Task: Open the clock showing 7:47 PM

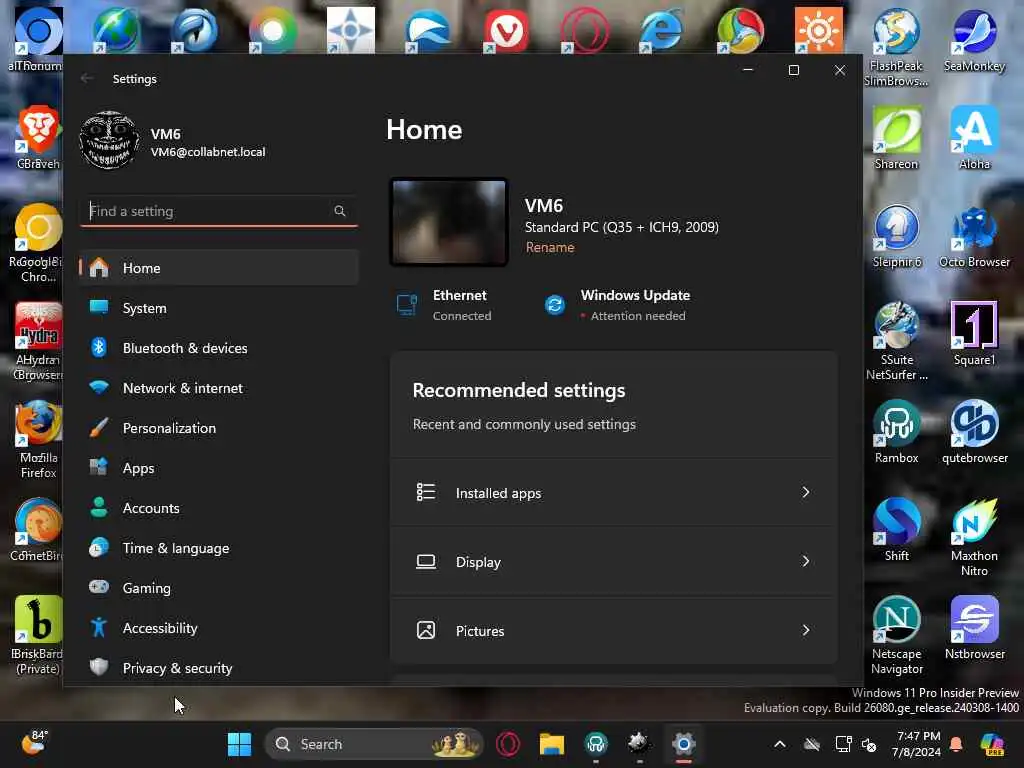Action: coord(918,744)
